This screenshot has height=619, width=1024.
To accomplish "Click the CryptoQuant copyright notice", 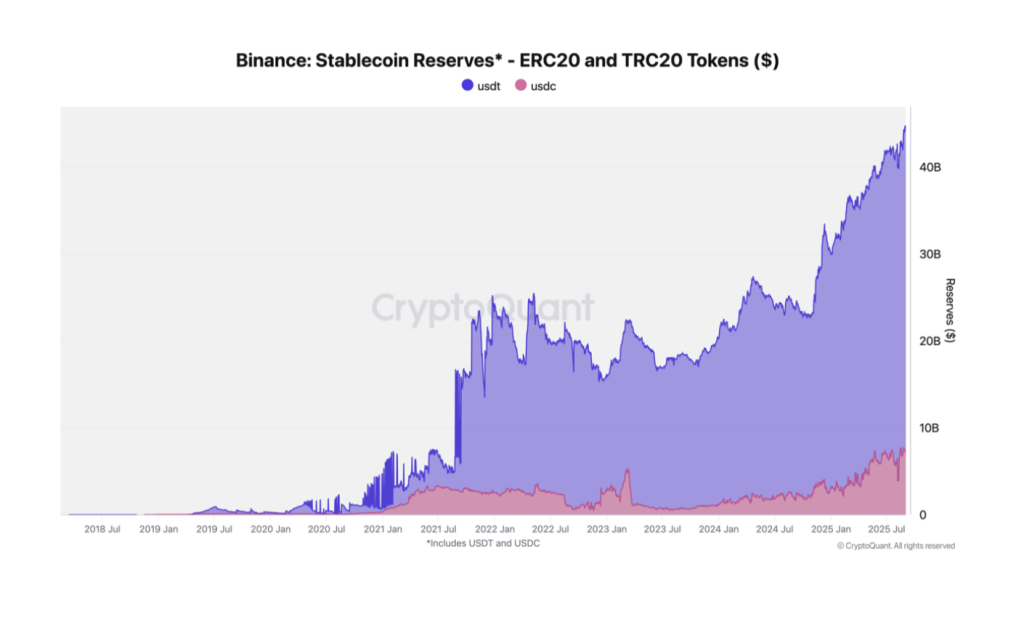I will point(895,545).
